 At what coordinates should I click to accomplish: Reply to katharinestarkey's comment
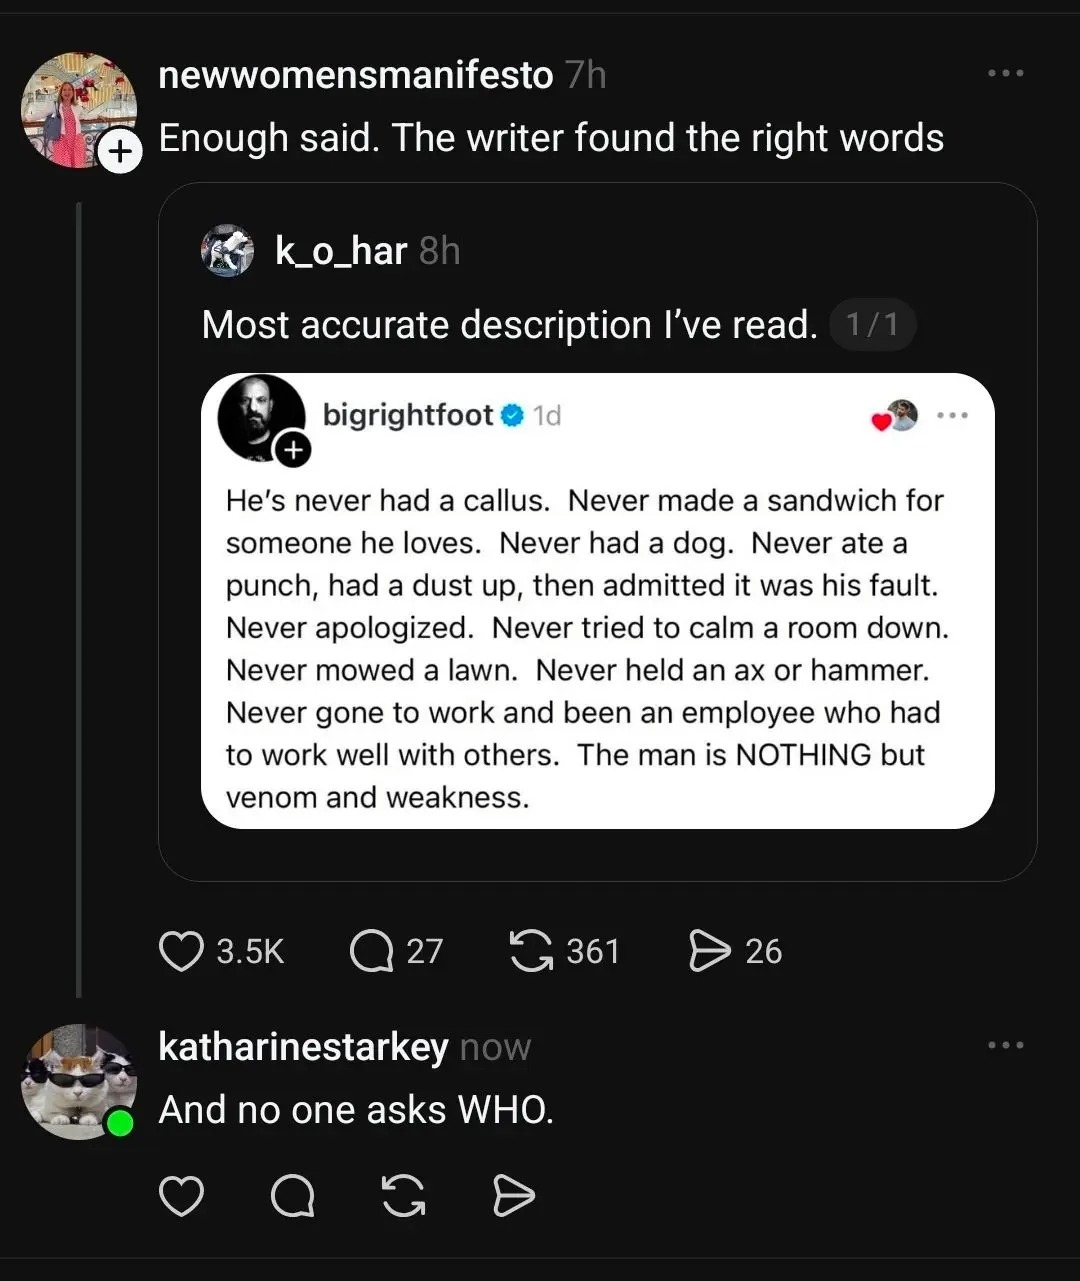coord(291,1195)
